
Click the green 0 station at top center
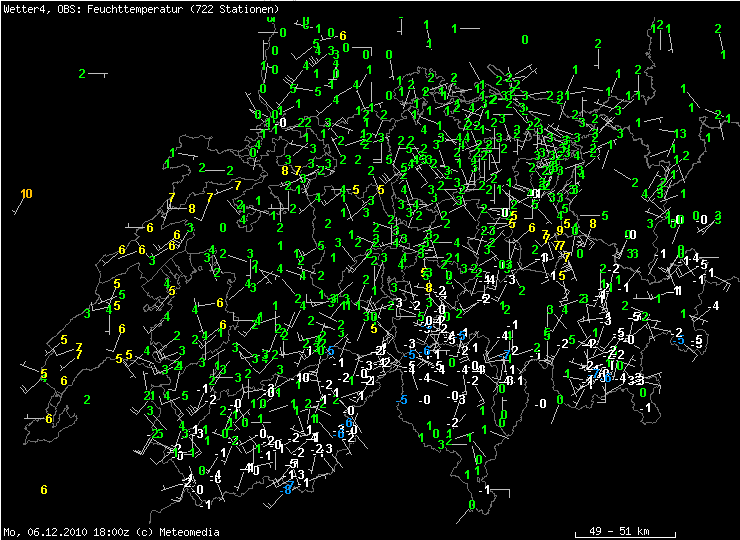(x=524, y=39)
